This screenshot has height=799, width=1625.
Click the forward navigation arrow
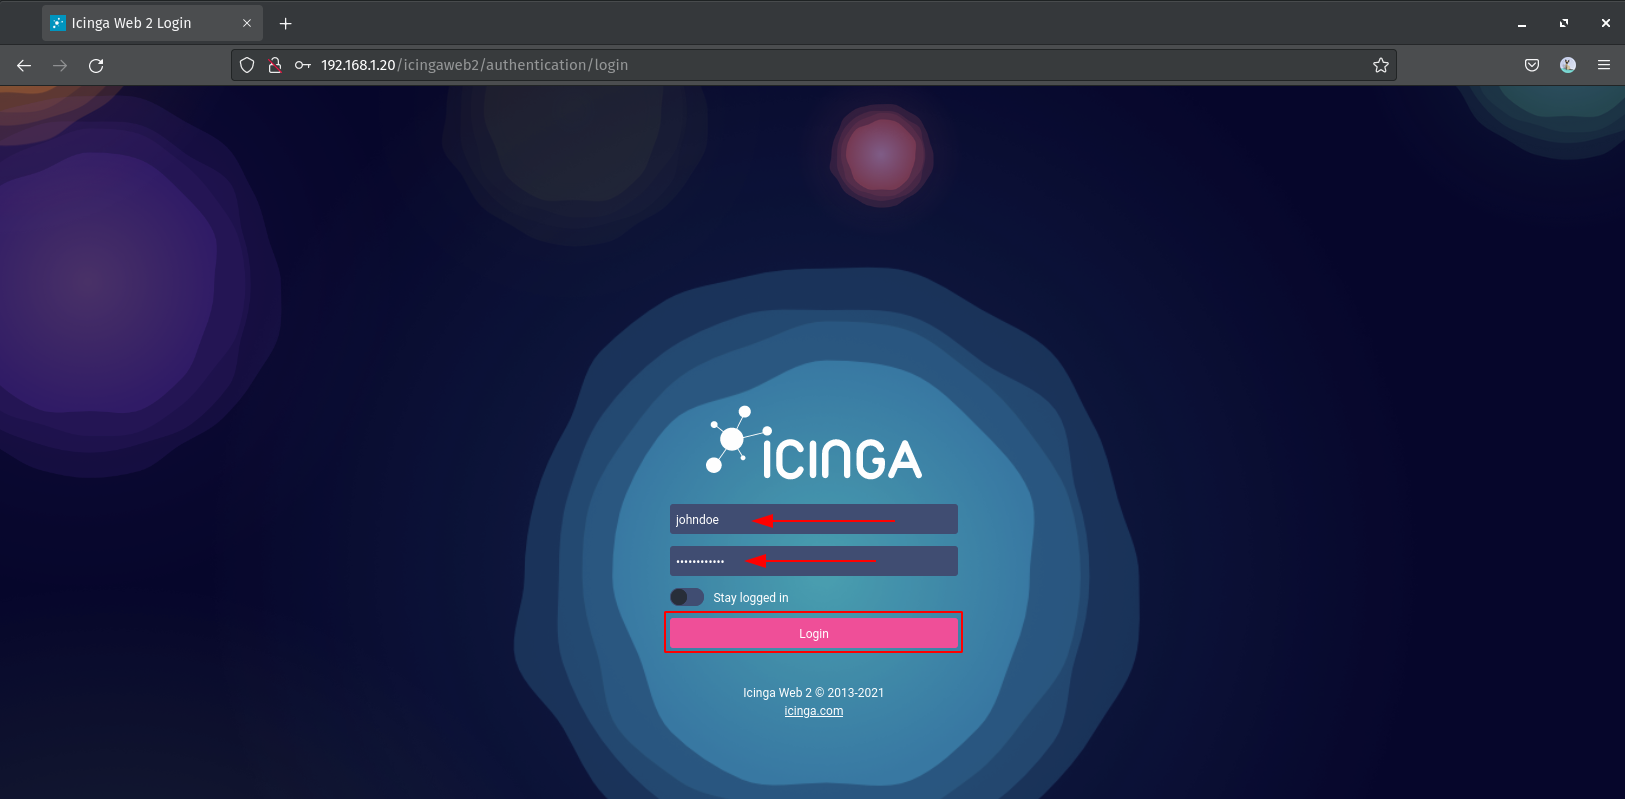[x=60, y=65]
